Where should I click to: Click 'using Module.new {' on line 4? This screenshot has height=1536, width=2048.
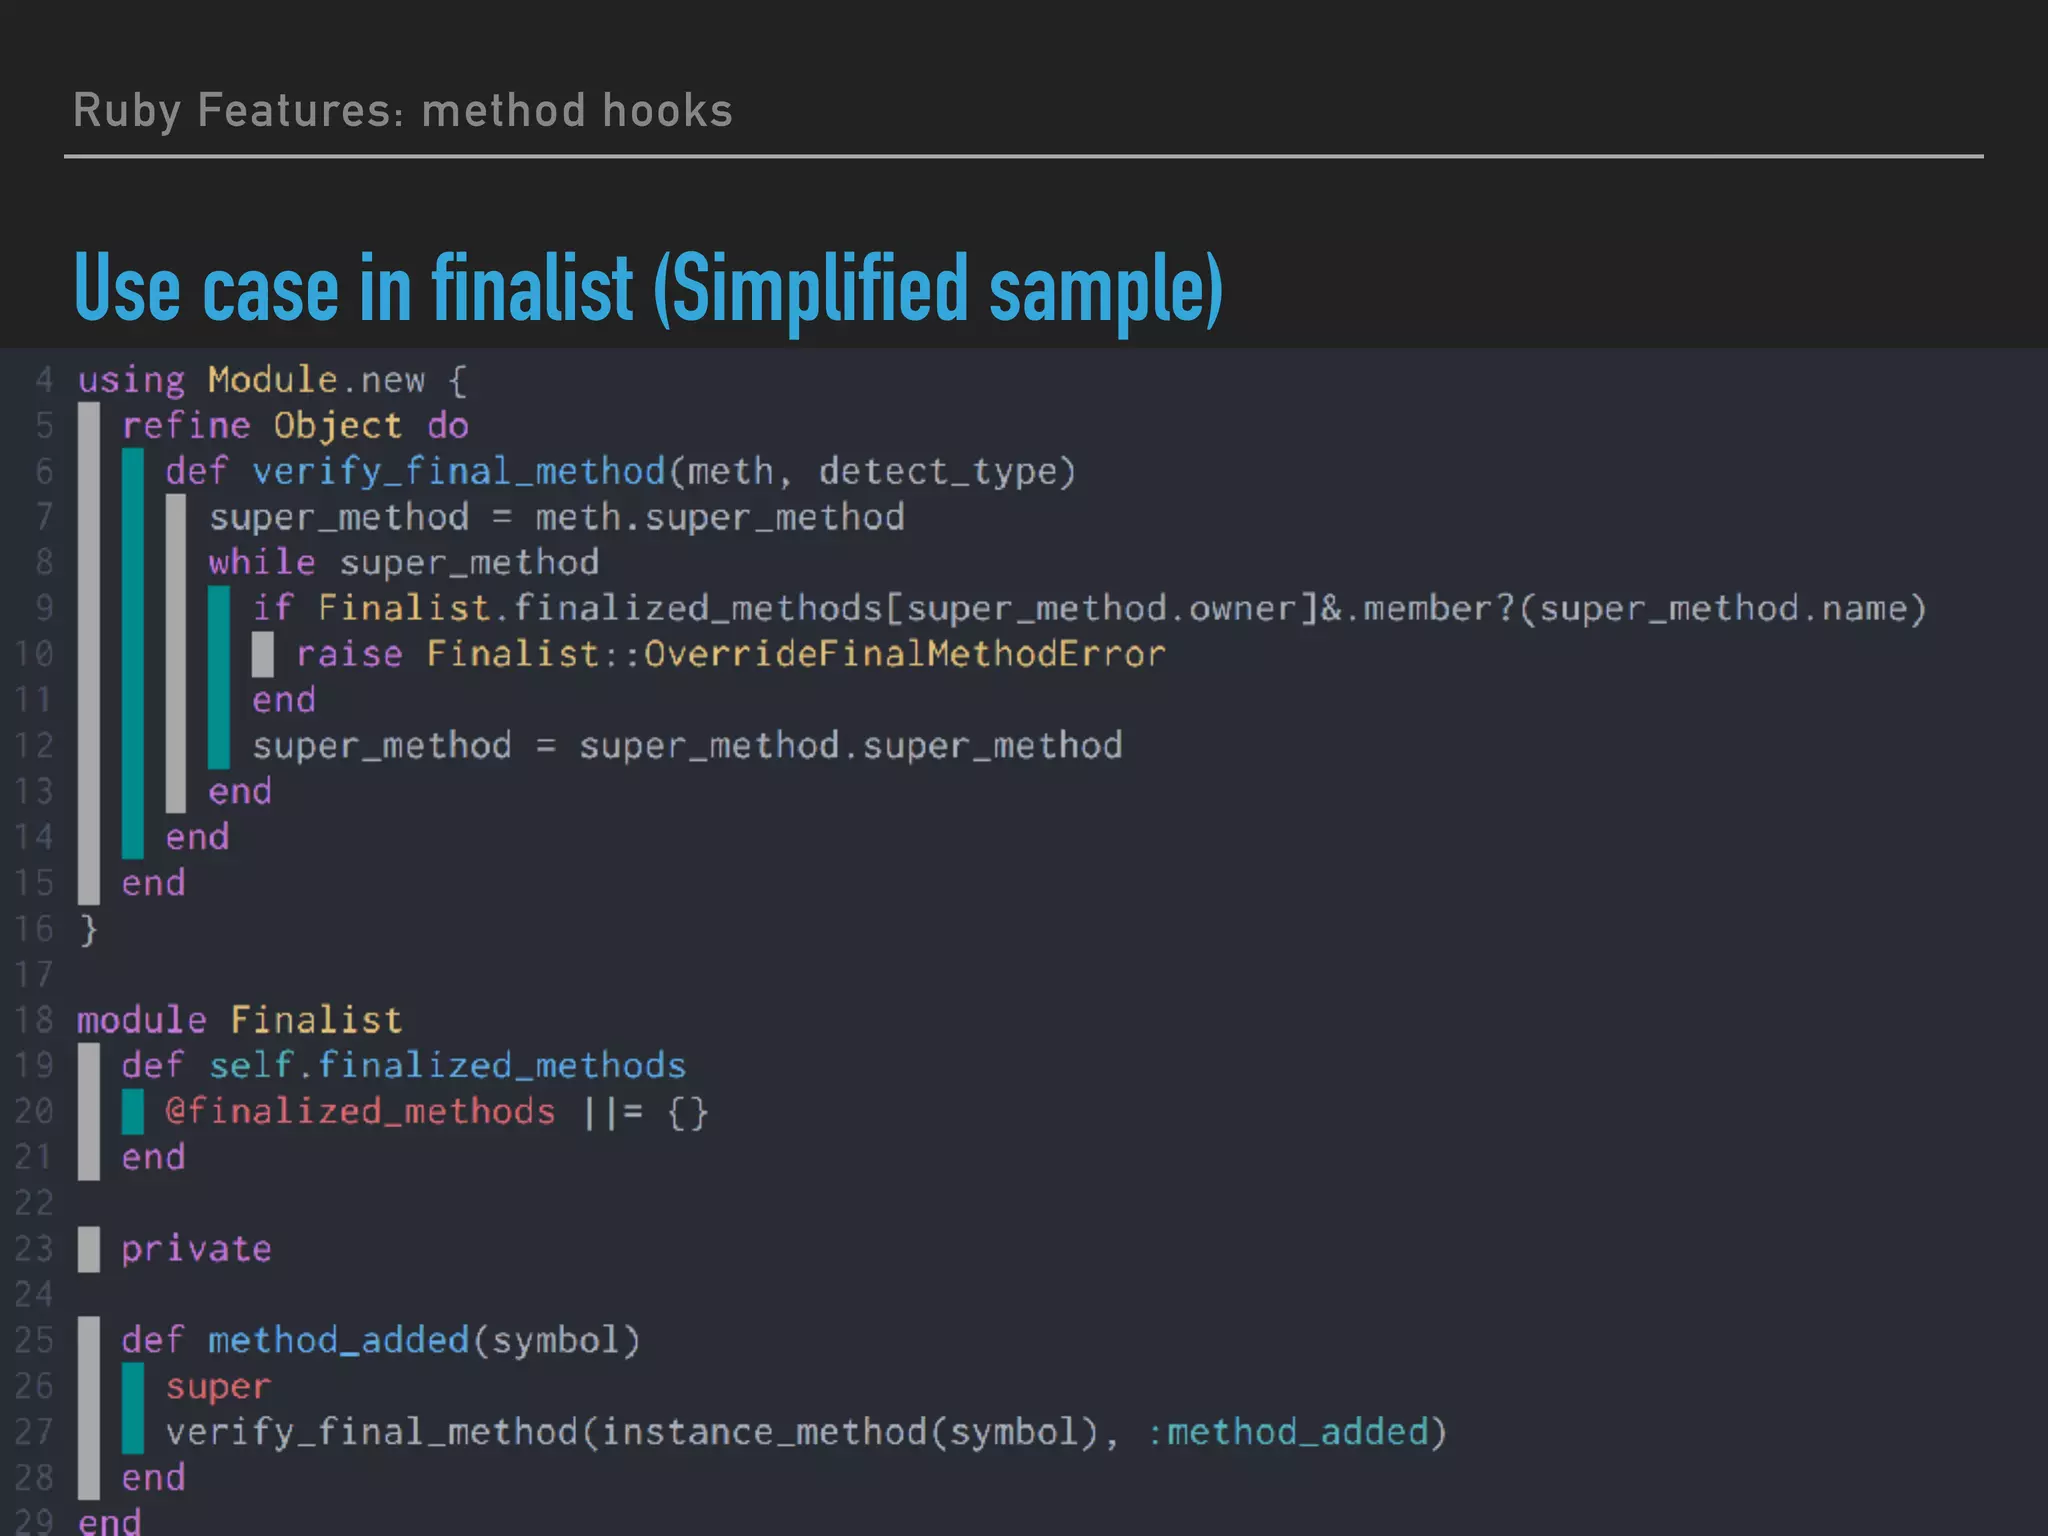point(272,380)
